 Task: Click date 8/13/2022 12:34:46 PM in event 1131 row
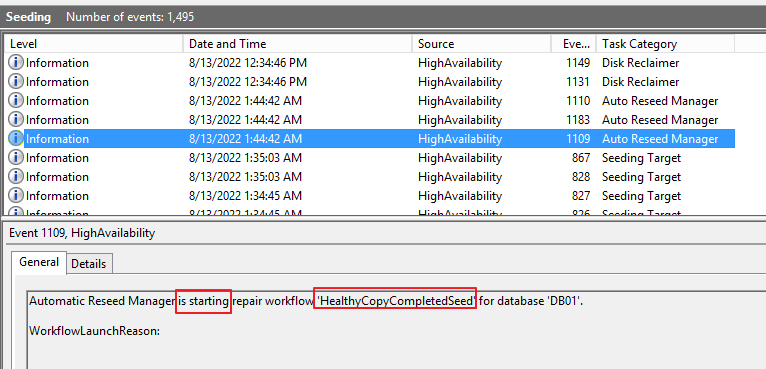248,82
